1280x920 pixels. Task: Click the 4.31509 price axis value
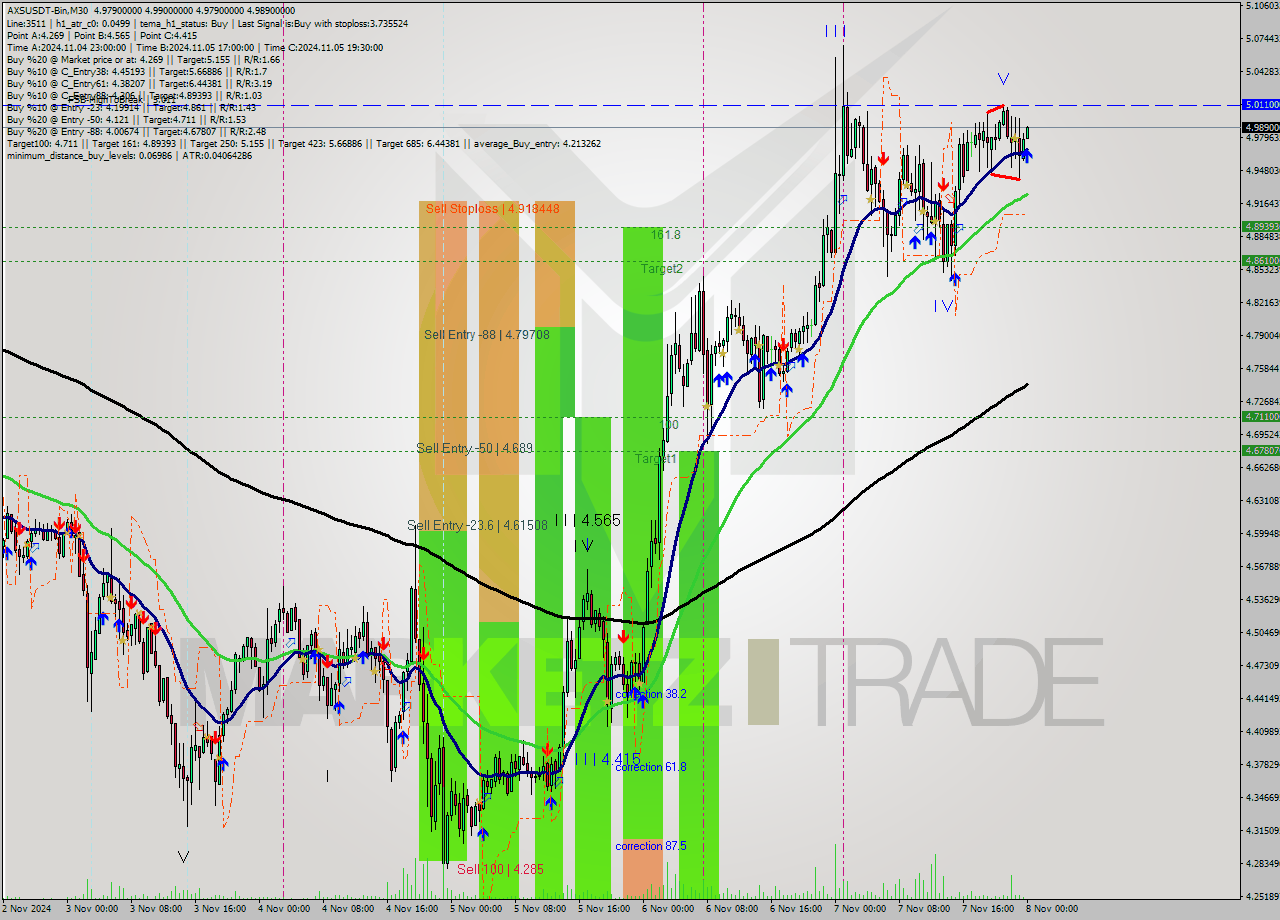[x=1261, y=830]
